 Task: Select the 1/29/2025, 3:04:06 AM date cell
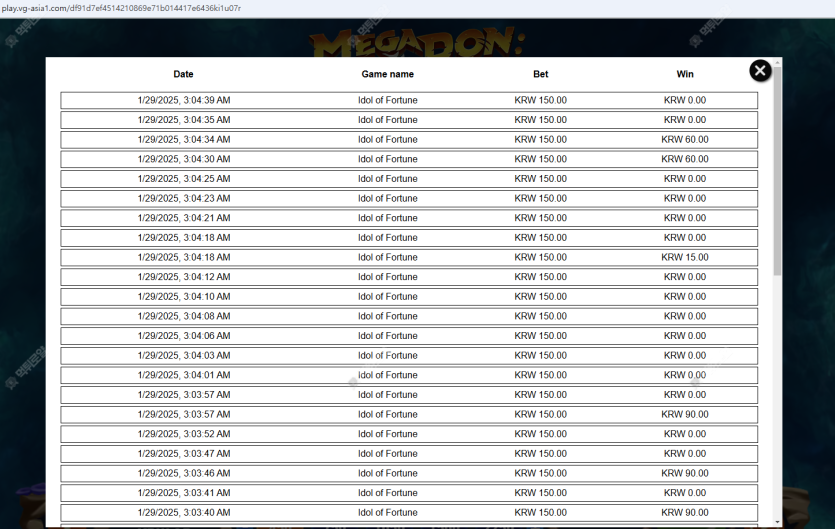coord(184,336)
